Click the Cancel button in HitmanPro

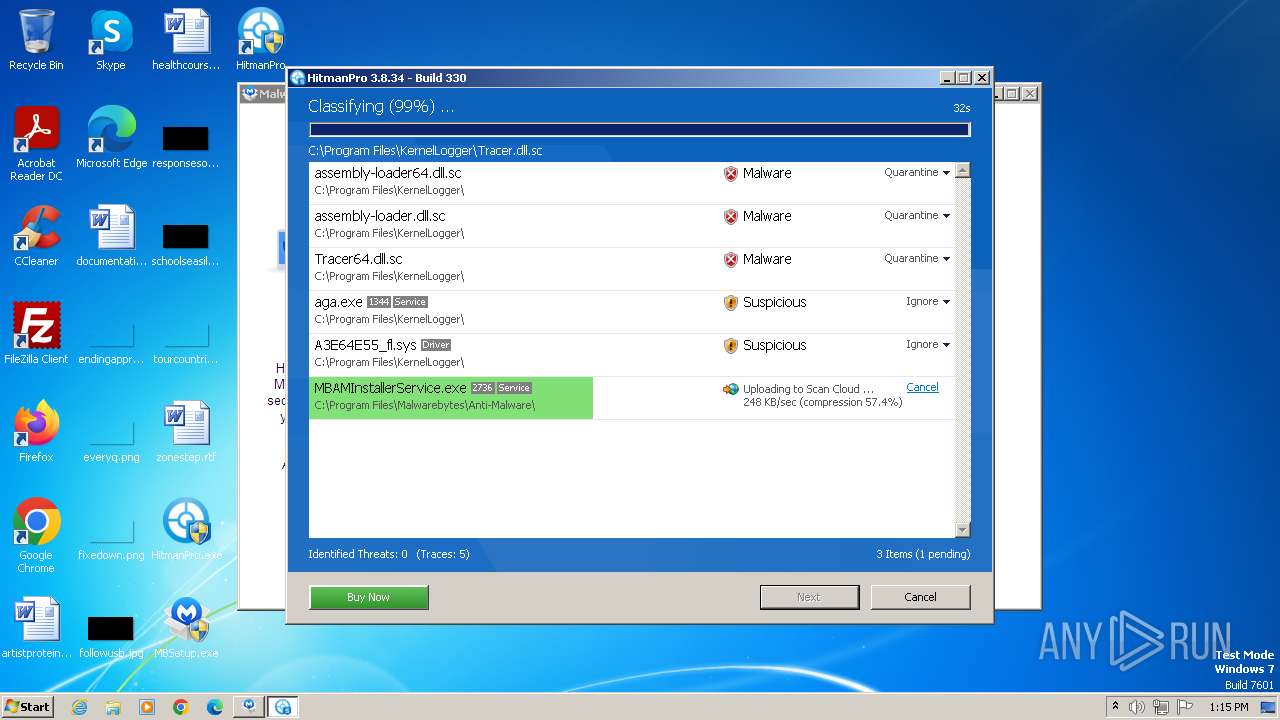point(920,597)
